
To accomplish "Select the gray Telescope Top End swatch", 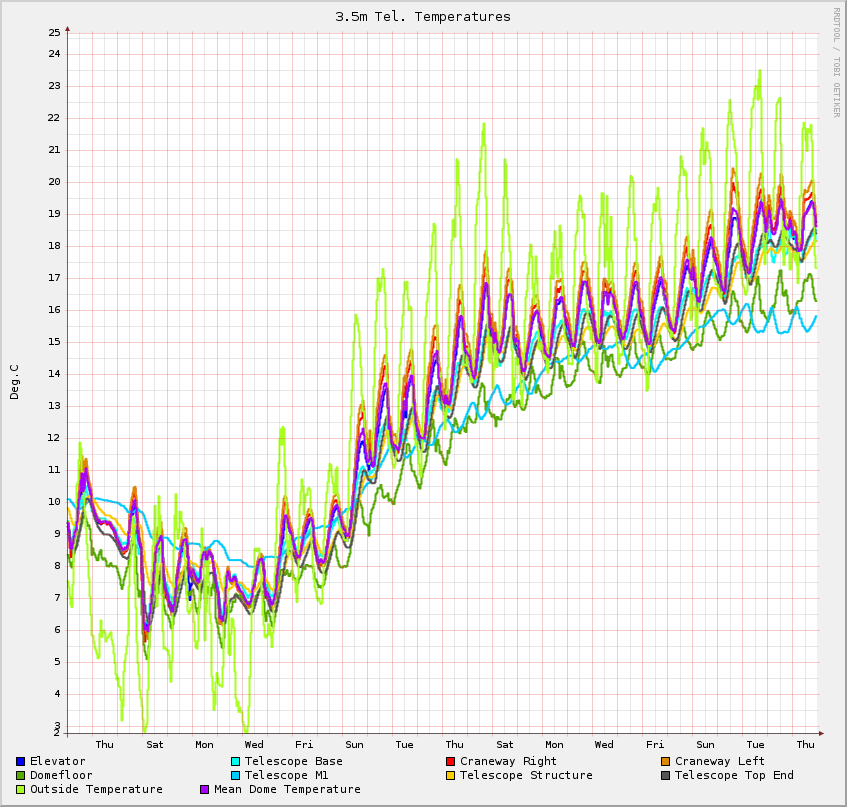I will coord(666,775).
